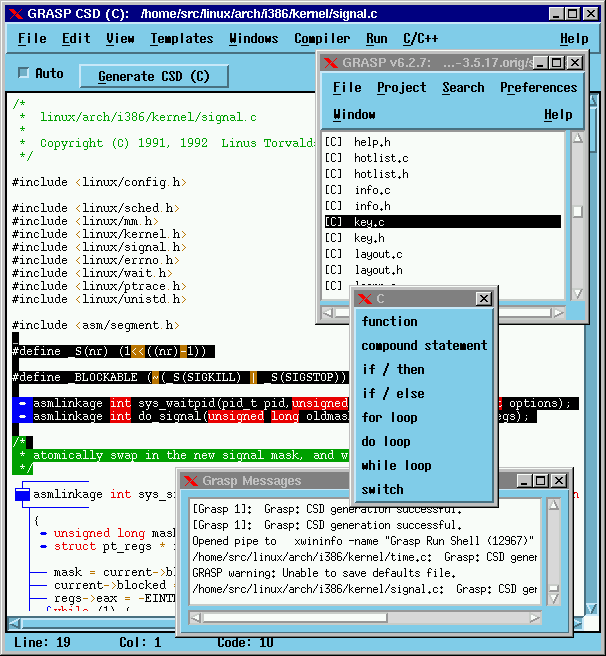This screenshot has width=606, height=656.
Task: Select layout.h in the file list
Action: (443, 270)
